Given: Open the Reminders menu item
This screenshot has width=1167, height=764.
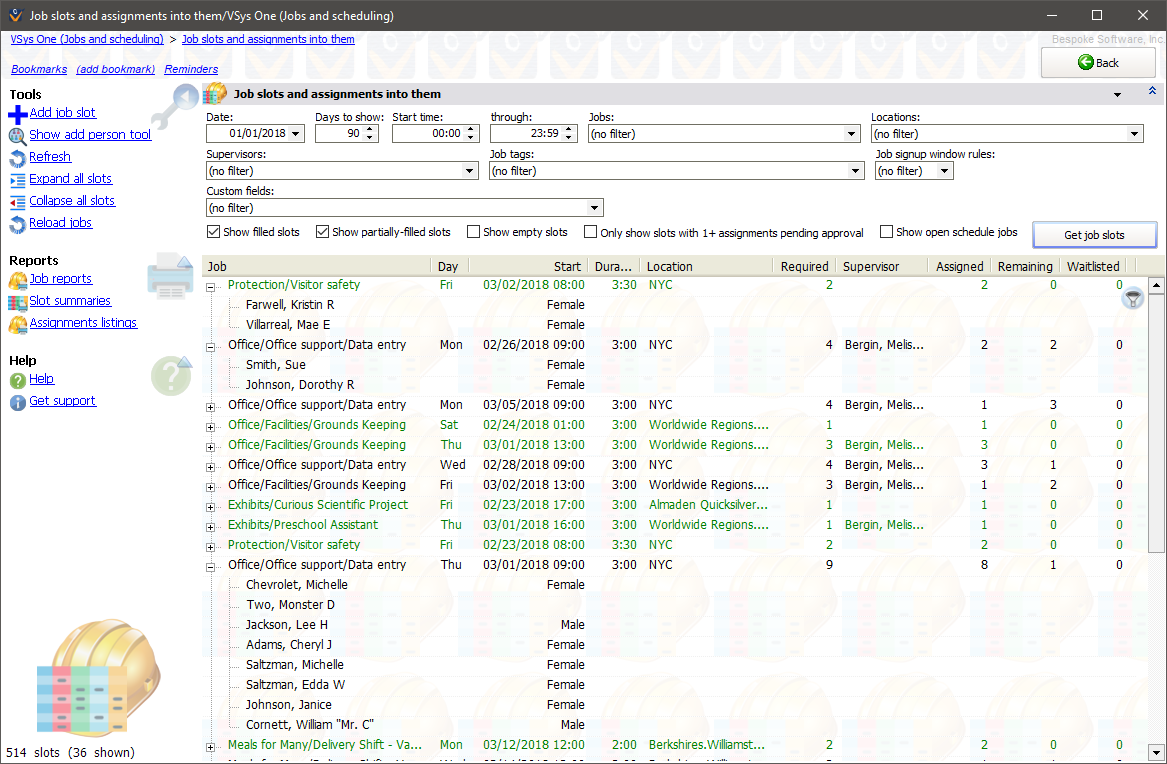Looking at the screenshot, I should point(192,69).
